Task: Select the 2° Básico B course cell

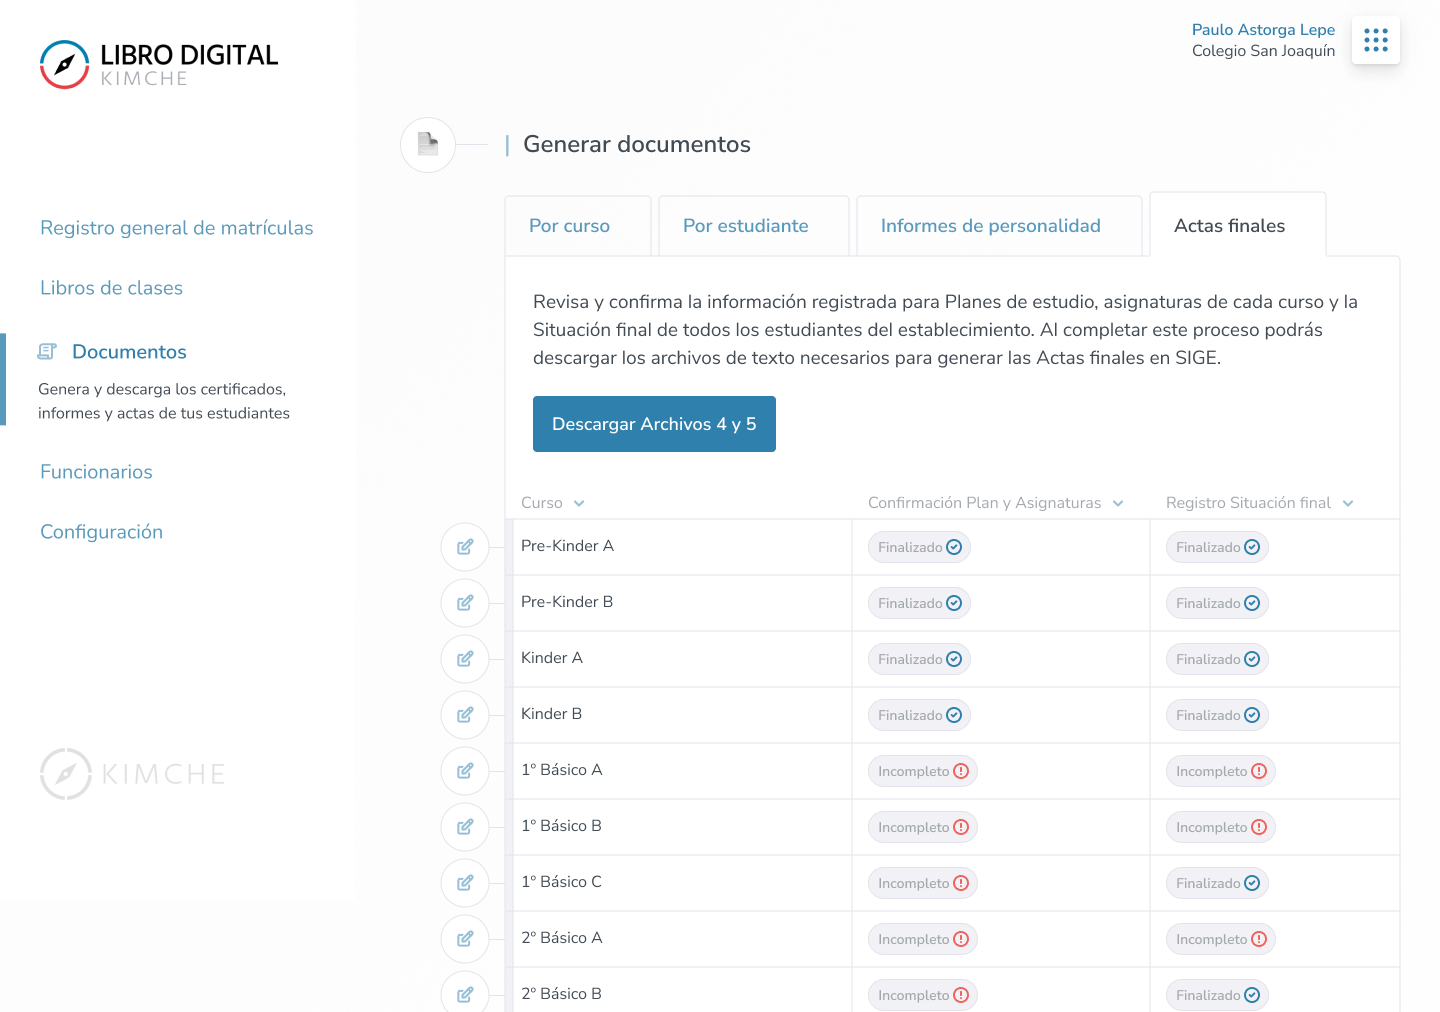Action: pos(682,991)
